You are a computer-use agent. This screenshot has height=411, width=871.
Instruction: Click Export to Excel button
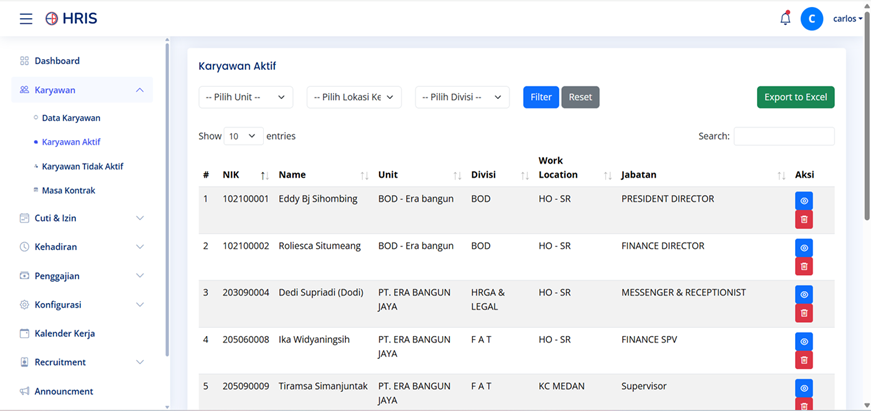(795, 97)
